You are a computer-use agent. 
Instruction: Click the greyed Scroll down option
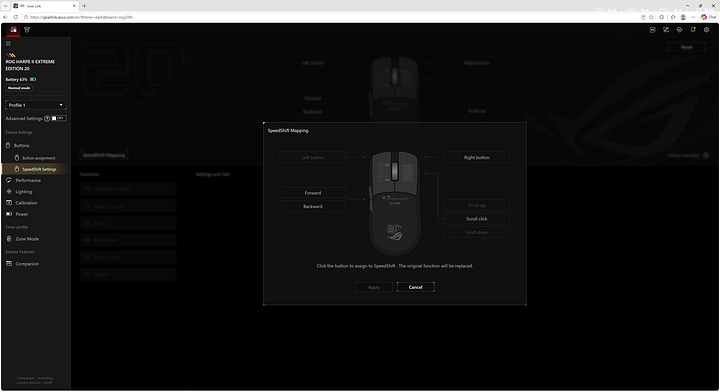coord(477,232)
